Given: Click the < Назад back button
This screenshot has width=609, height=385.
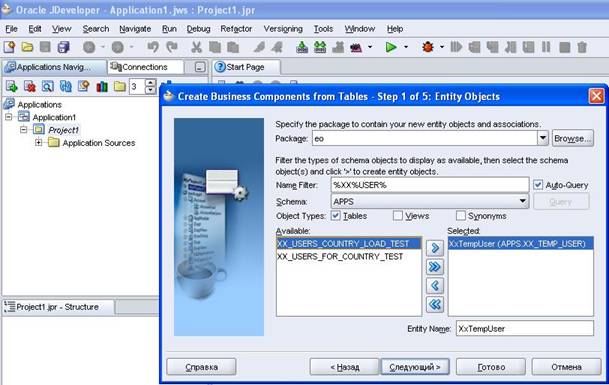Looking at the screenshot, I should click(345, 367).
